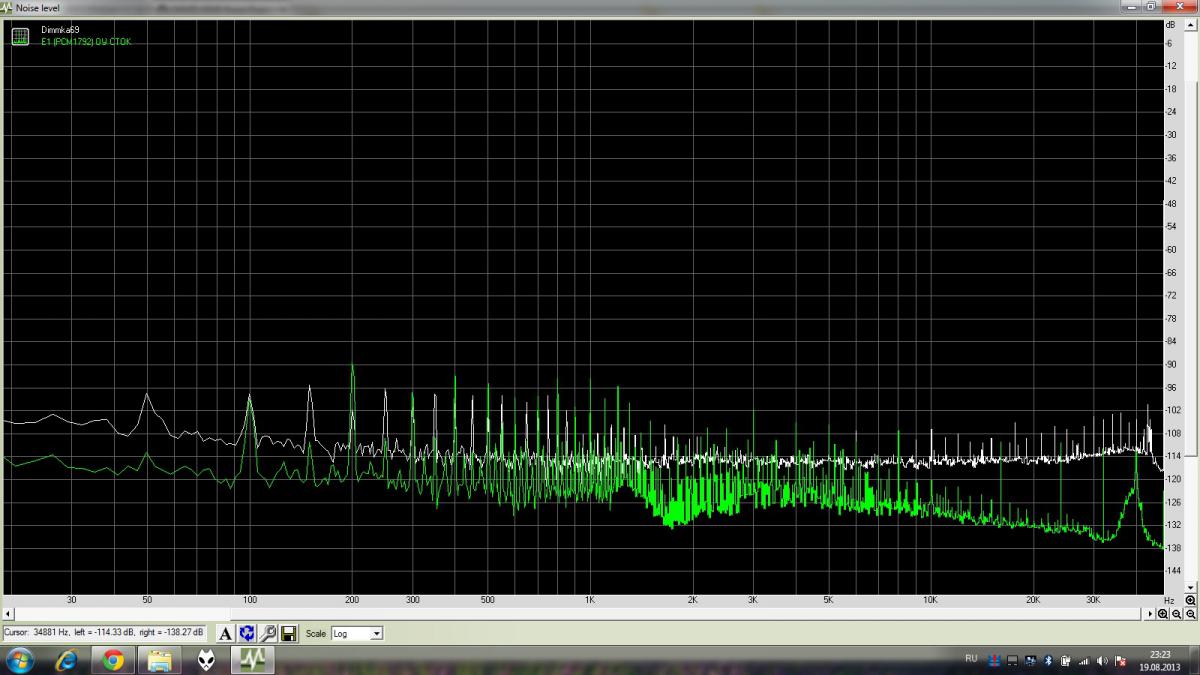
Task: Save the graph using the floppy disk icon
Action: (x=288, y=633)
